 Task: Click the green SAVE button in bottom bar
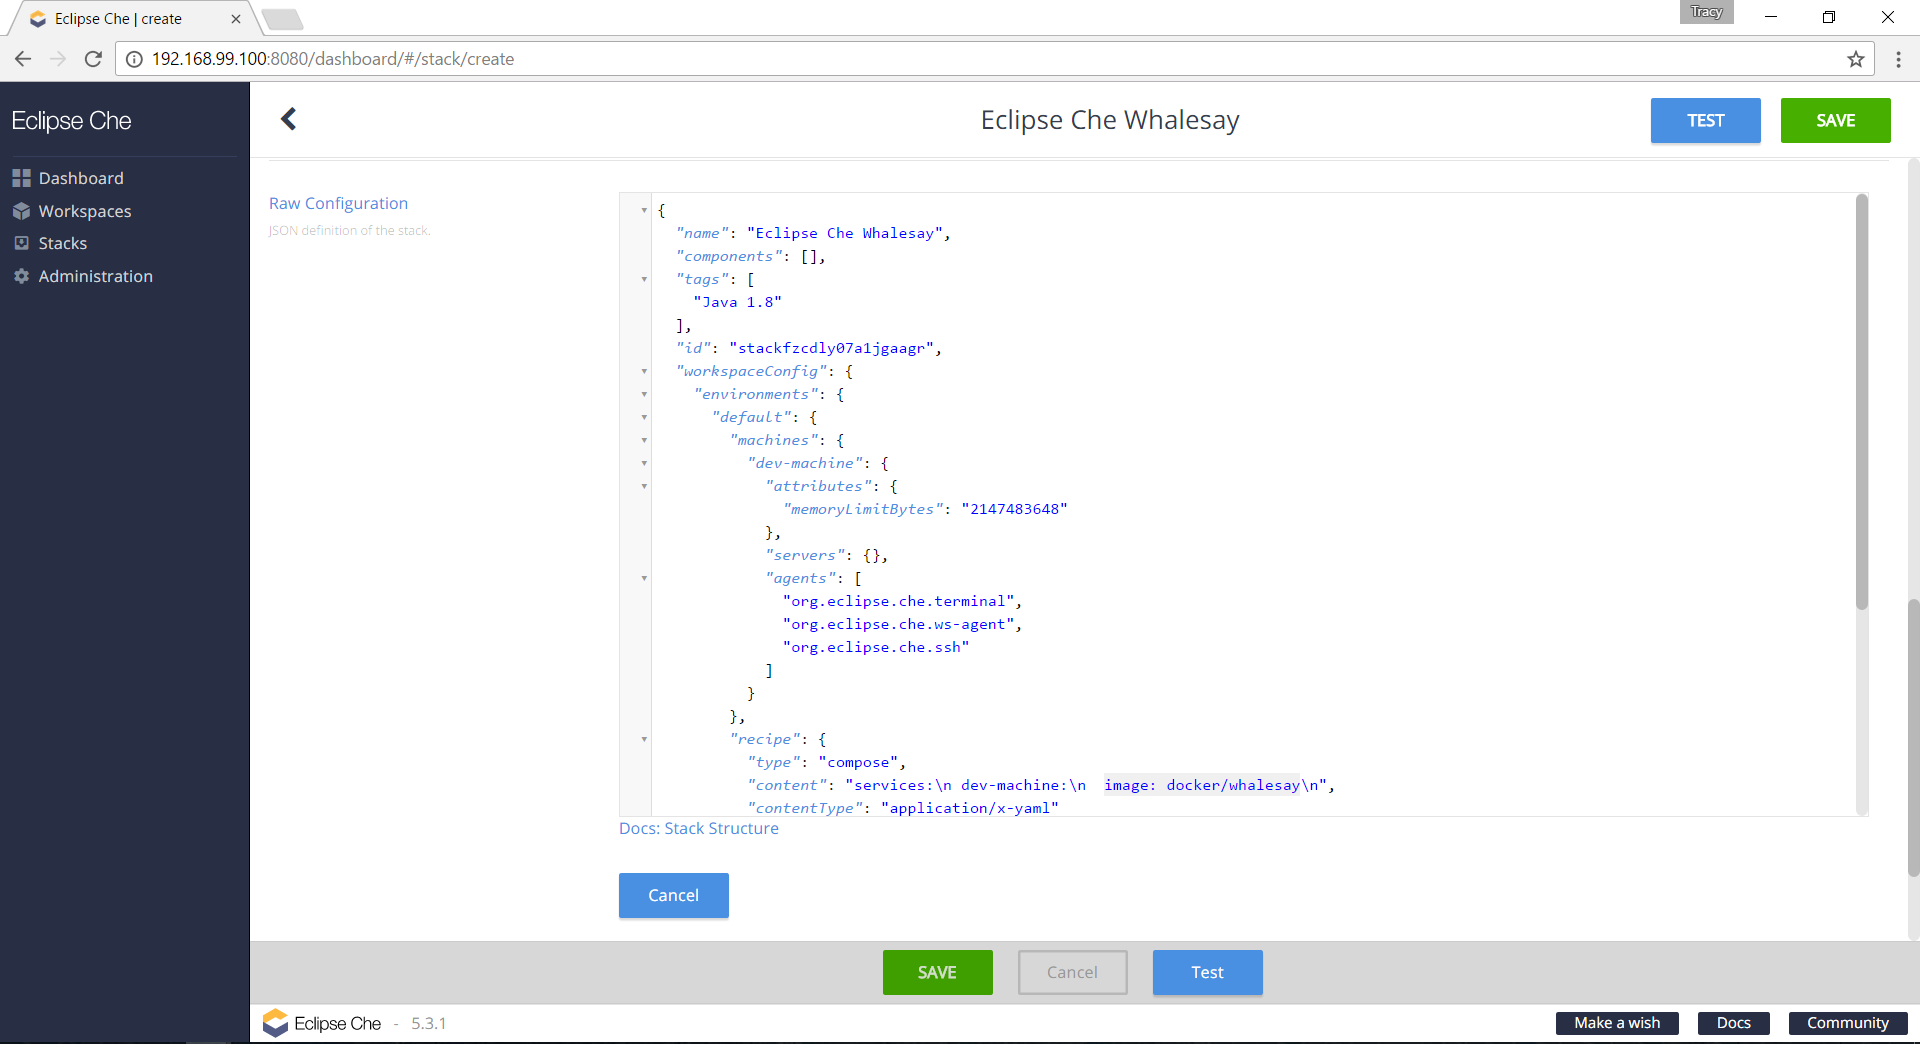point(937,972)
